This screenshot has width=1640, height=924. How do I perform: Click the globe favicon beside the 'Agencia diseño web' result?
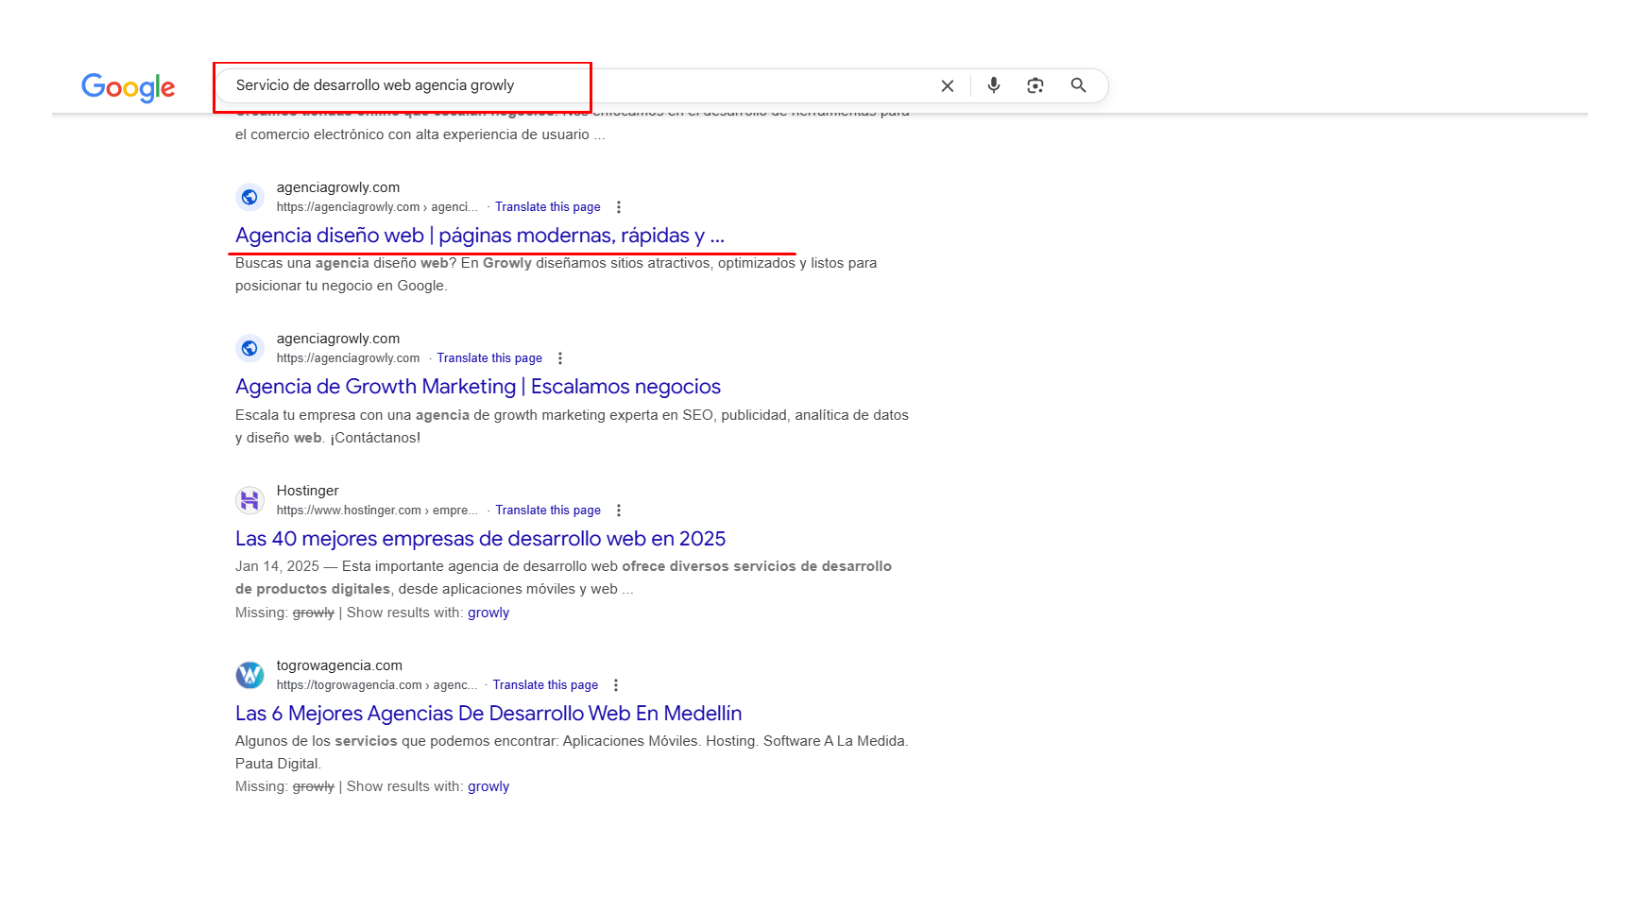click(250, 197)
